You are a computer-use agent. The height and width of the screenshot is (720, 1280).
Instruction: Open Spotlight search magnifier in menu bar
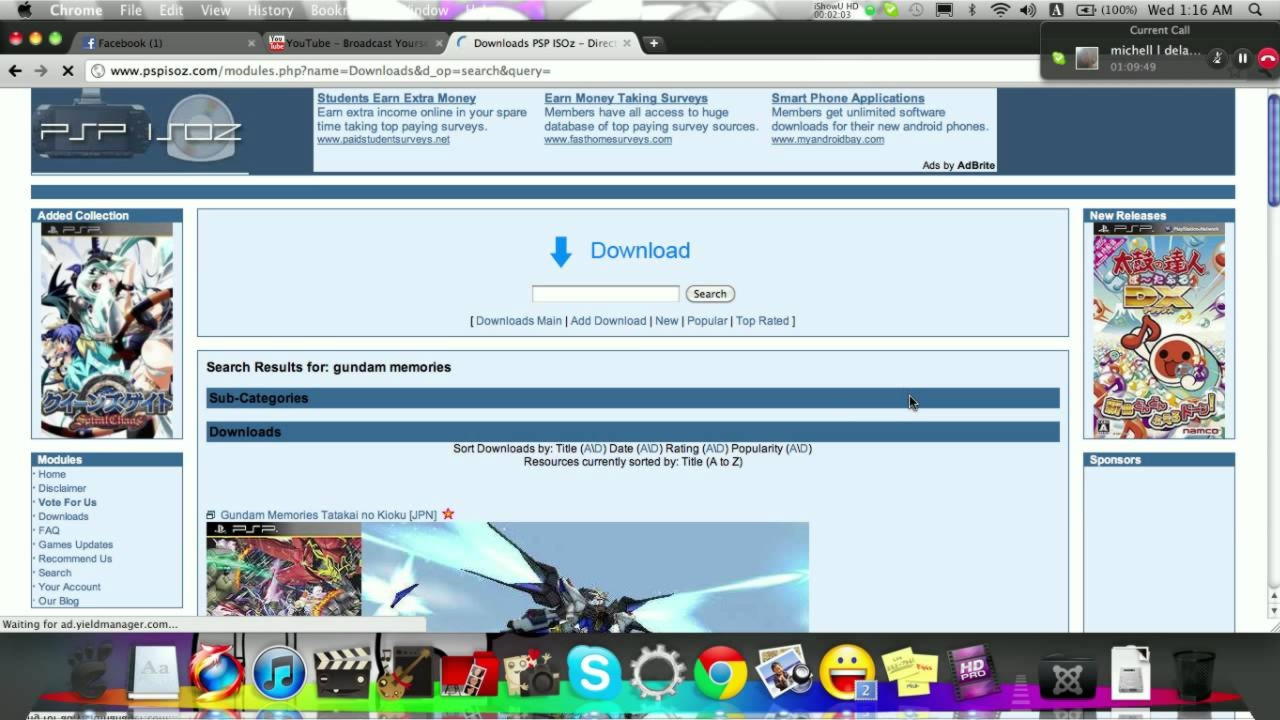click(1255, 10)
